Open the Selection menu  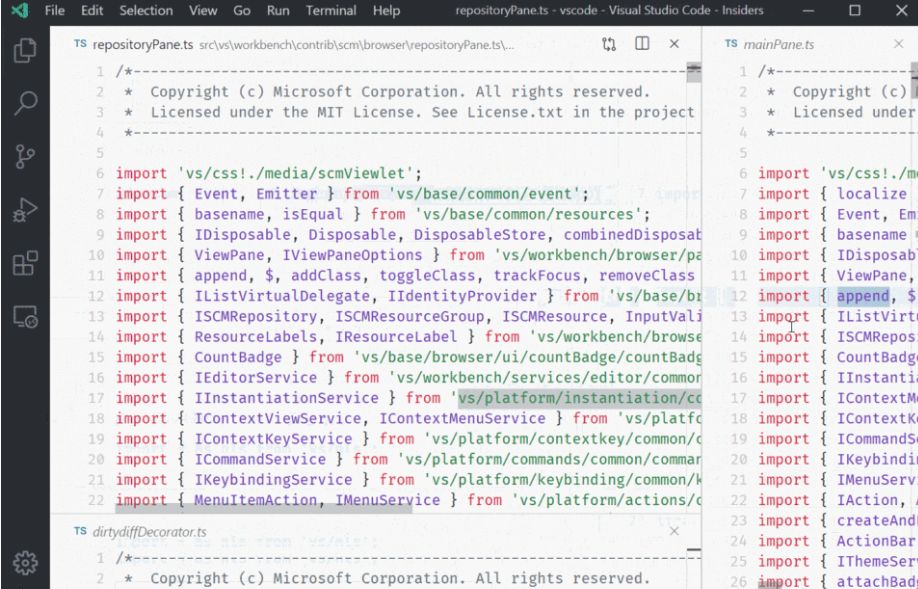[146, 11]
